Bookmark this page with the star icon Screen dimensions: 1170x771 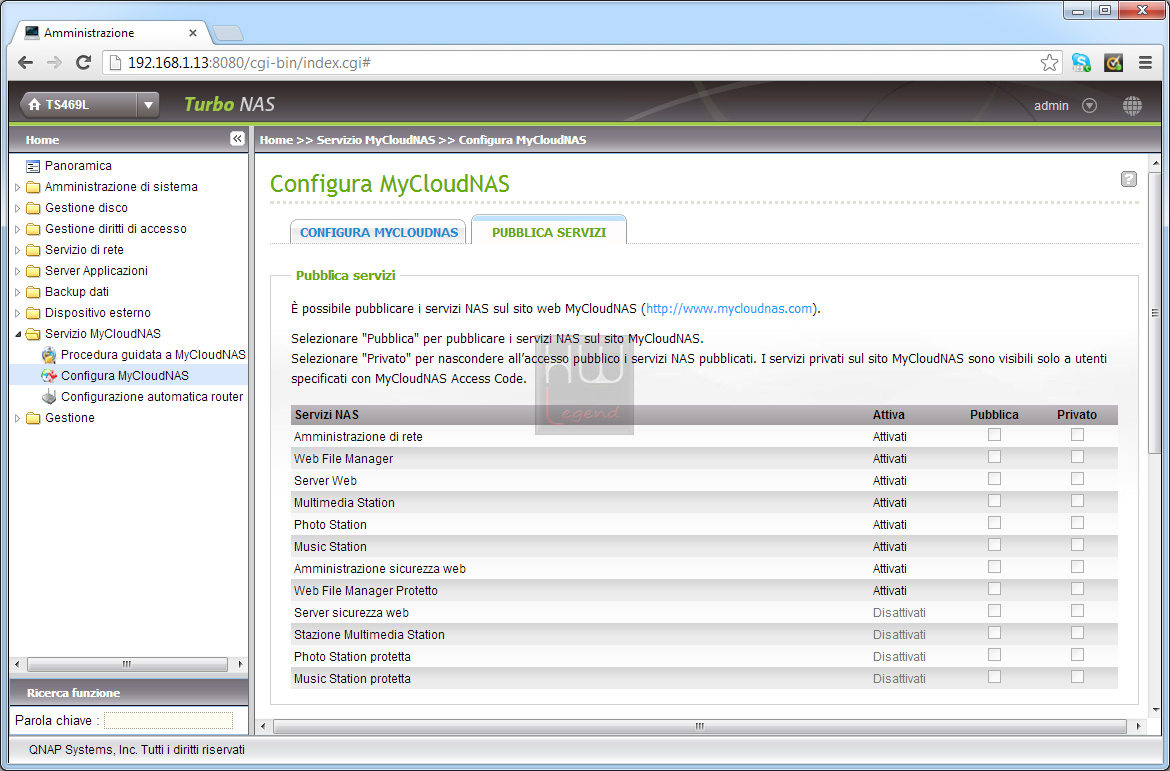[x=1049, y=63]
